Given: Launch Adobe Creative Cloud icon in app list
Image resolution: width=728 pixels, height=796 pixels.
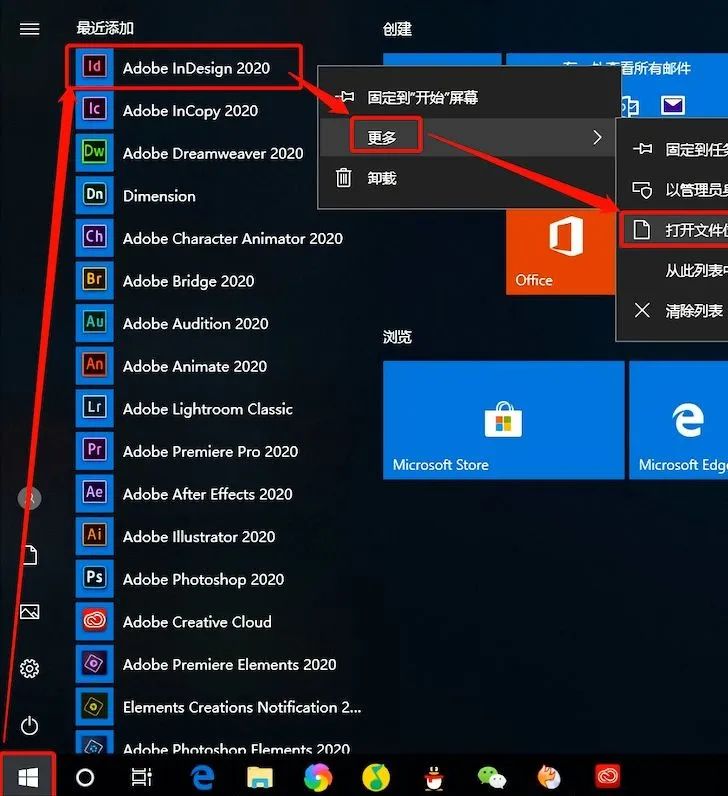Looking at the screenshot, I should pyautogui.click(x=94, y=621).
